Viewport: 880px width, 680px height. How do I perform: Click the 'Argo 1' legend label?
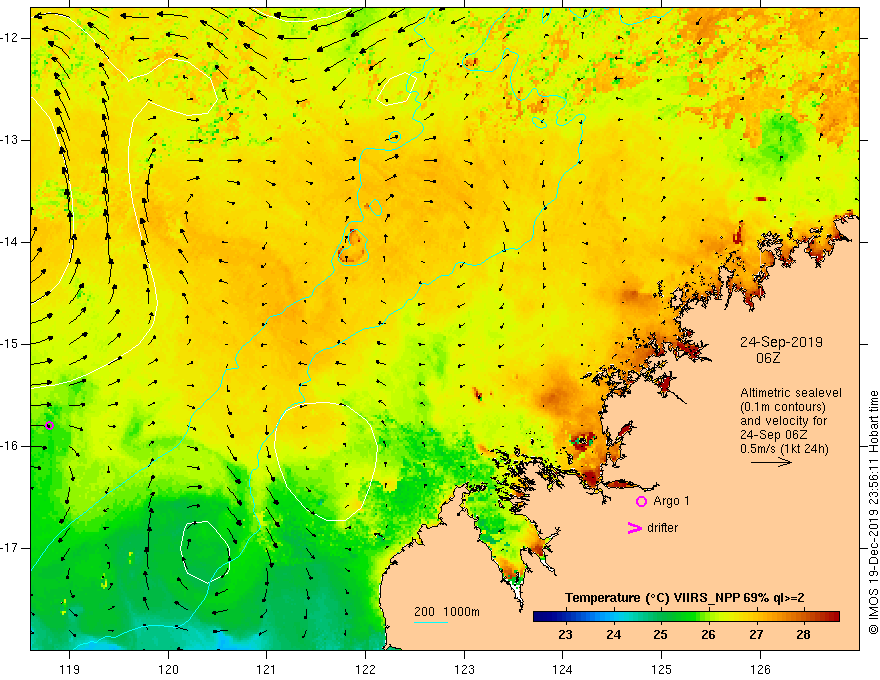(671, 501)
